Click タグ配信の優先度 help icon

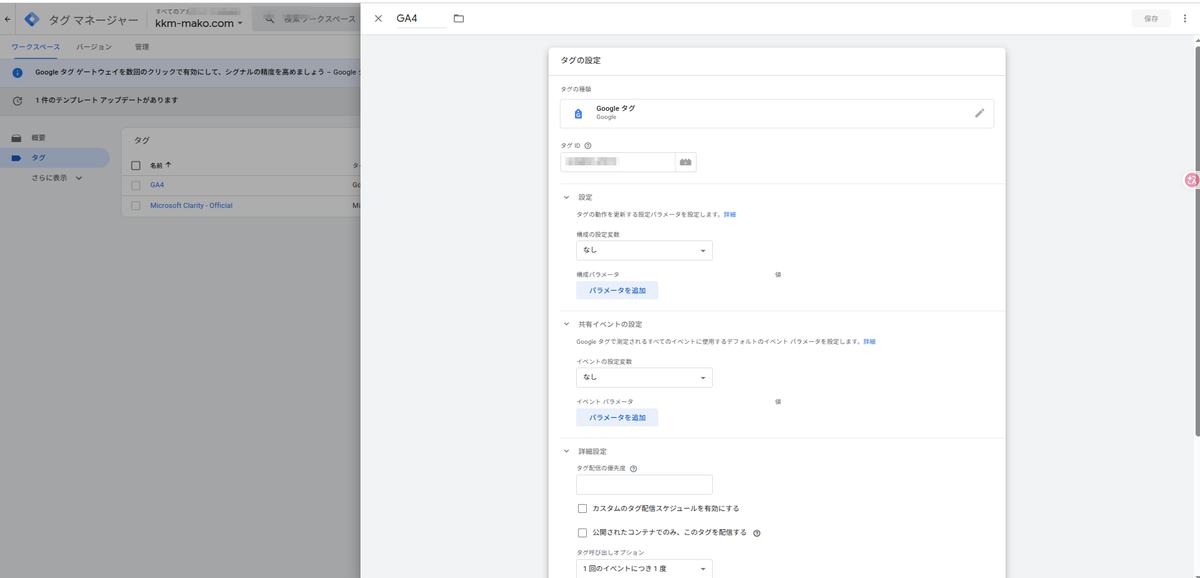coord(634,468)
